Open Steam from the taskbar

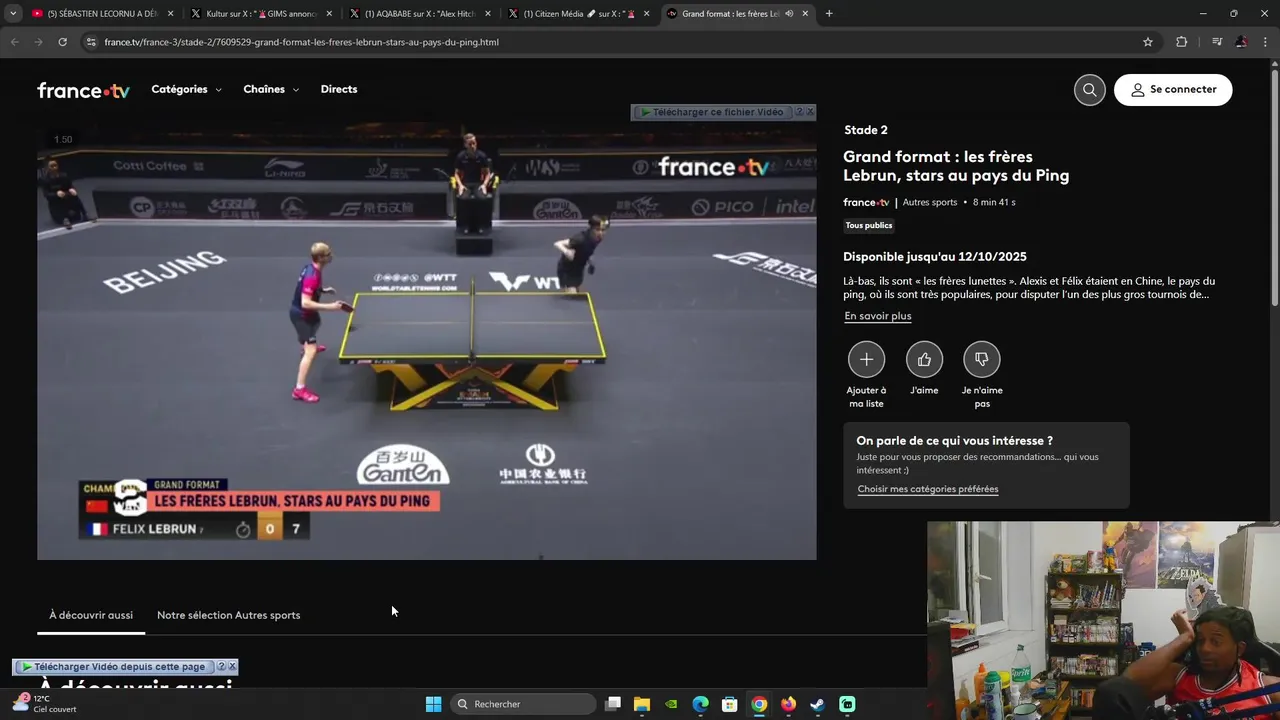pyautogui.click(x=817, y=704)
